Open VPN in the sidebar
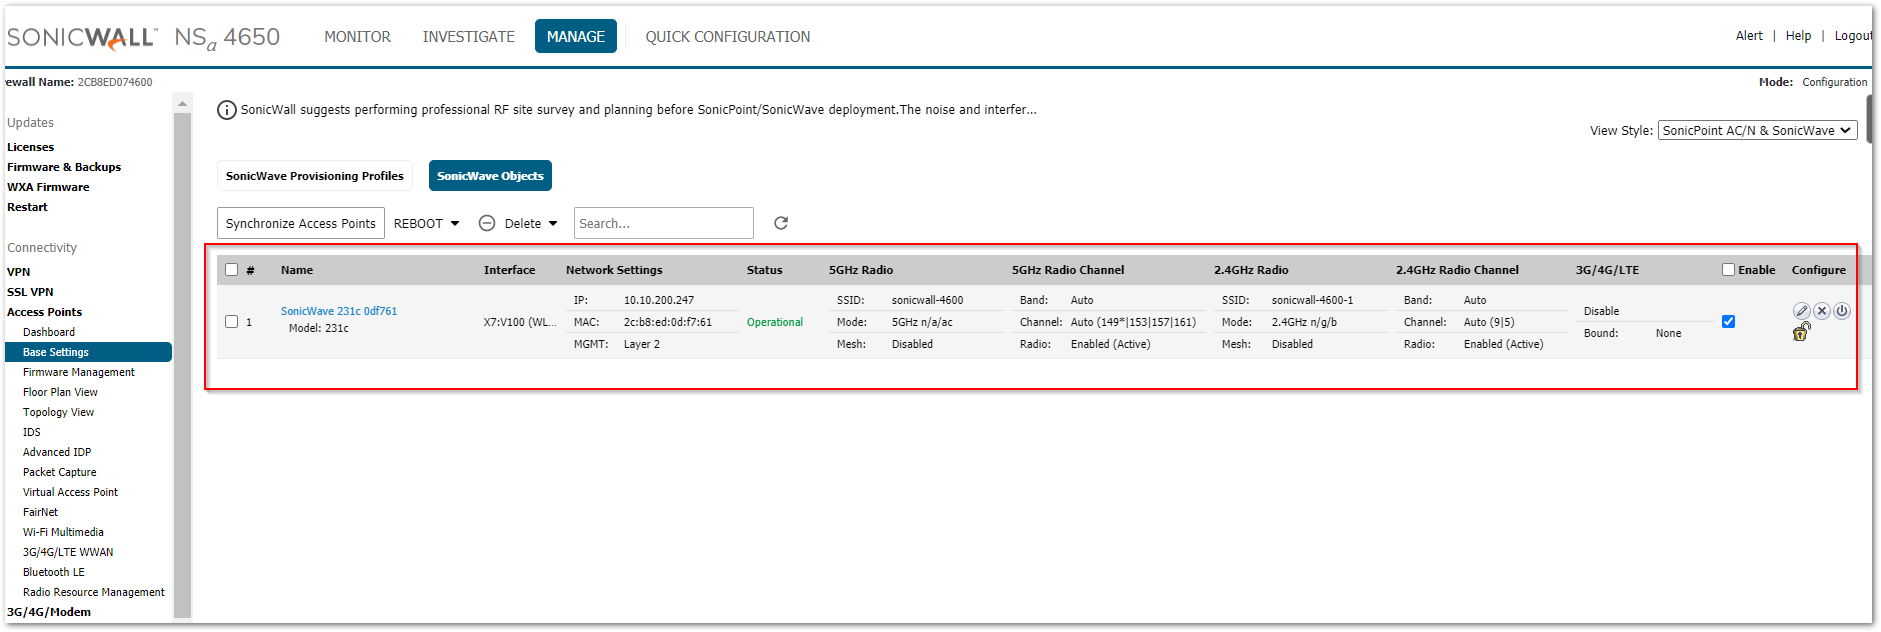 pyautogui.click(x=19, y=272)
